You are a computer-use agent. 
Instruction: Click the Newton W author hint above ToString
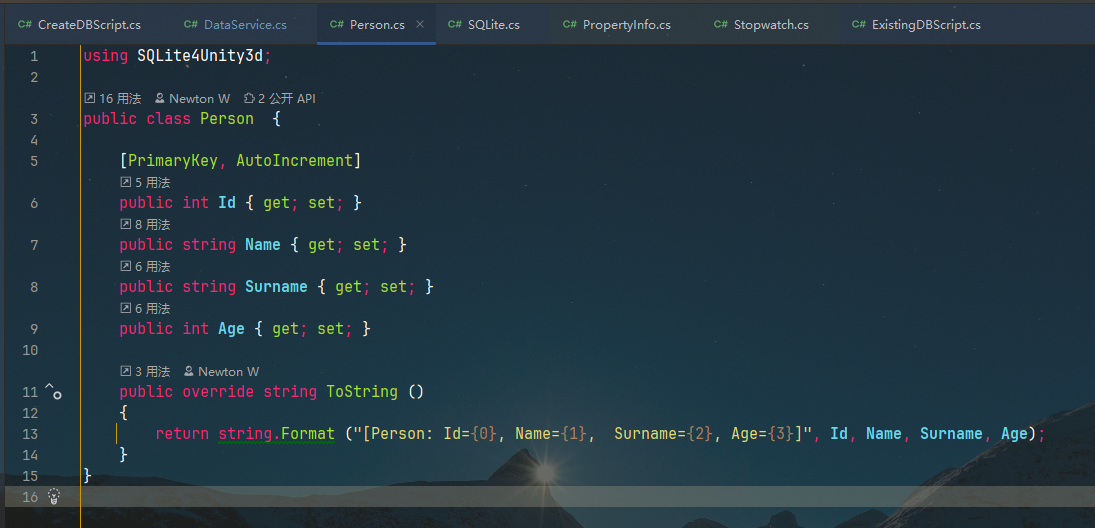click(x=221, y=372)
